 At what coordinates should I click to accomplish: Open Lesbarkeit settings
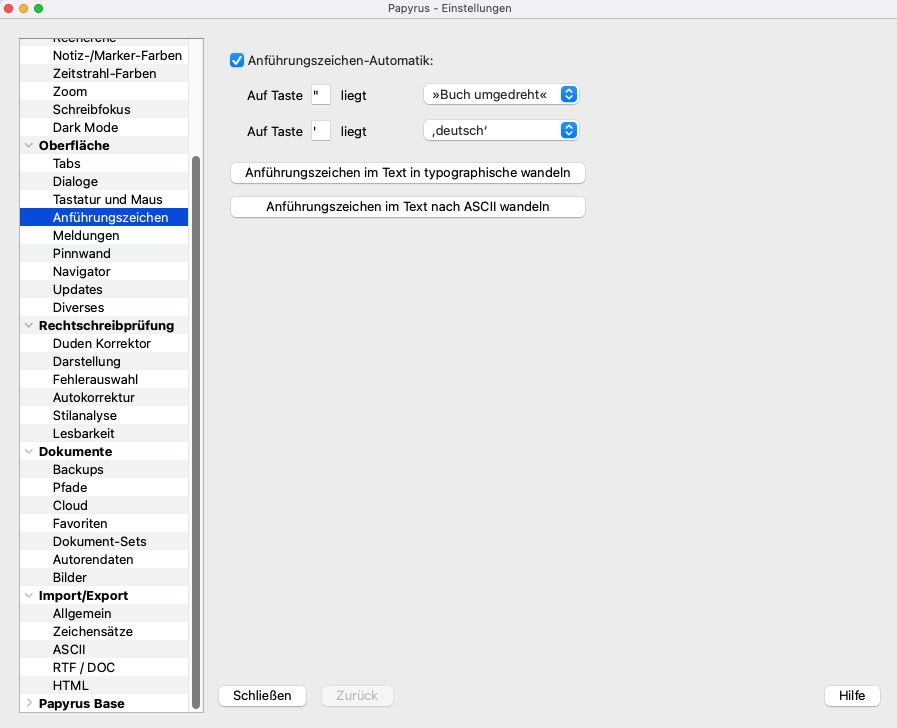click(x=104, y=433)
